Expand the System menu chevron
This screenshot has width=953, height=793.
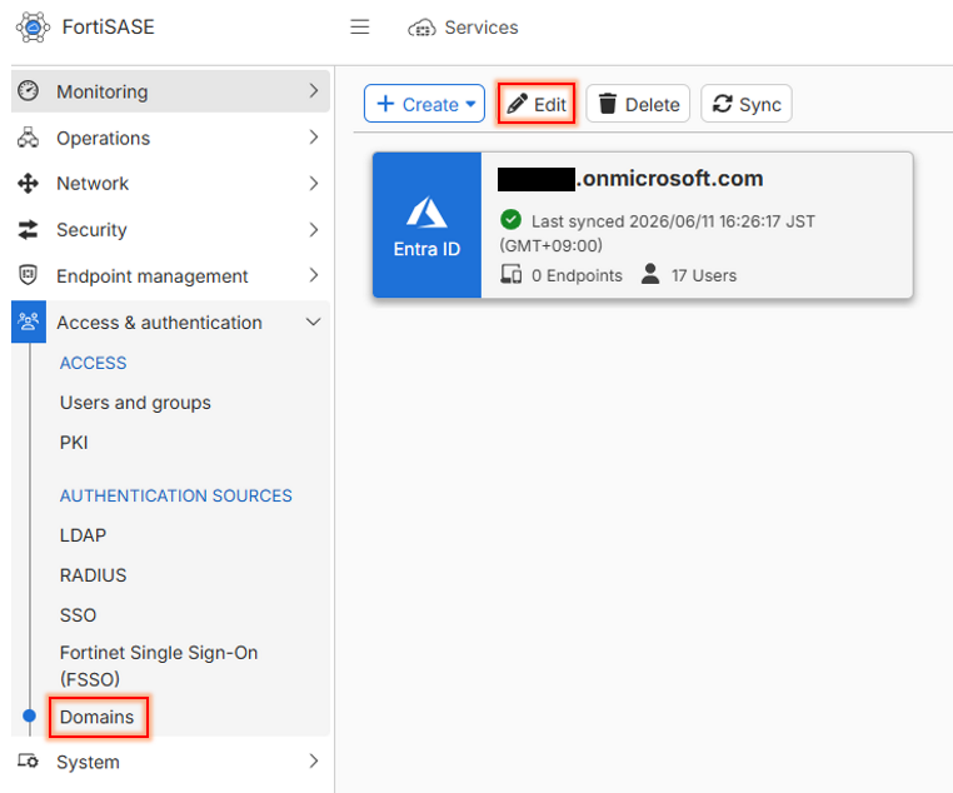click(314, 761)
